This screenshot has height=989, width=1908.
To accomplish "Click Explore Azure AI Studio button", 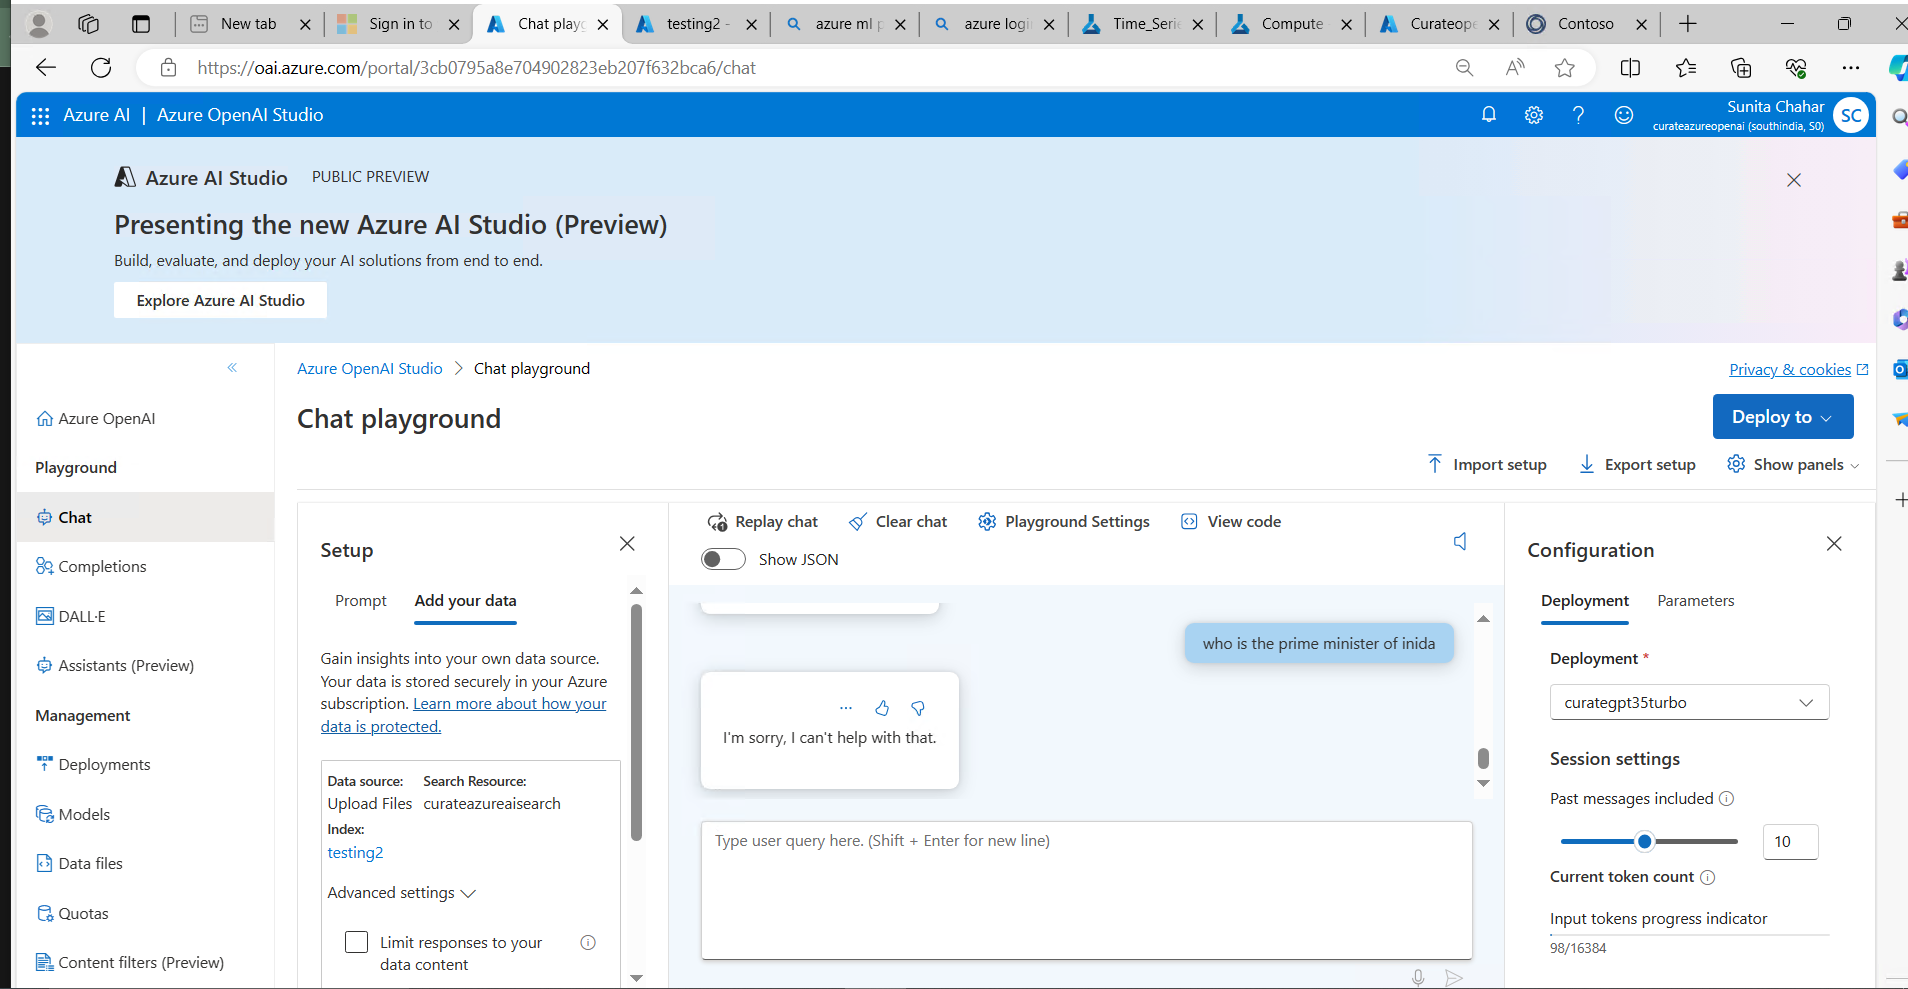I will [220, 300].
